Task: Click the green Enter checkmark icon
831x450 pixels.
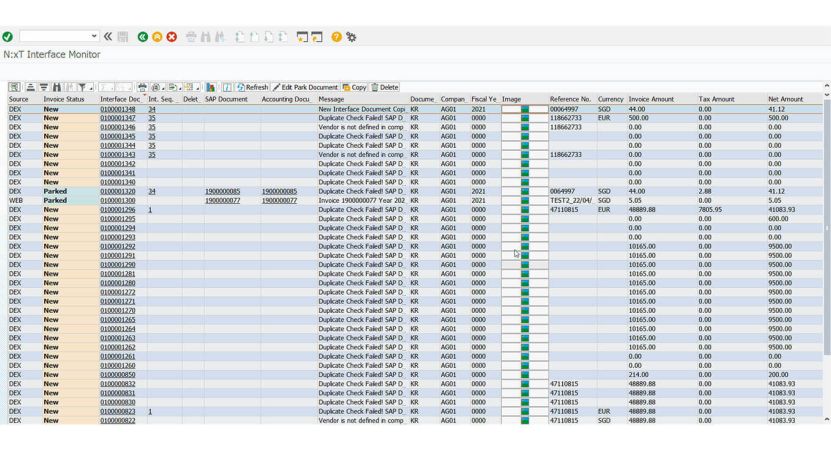Action: [8, 37]
